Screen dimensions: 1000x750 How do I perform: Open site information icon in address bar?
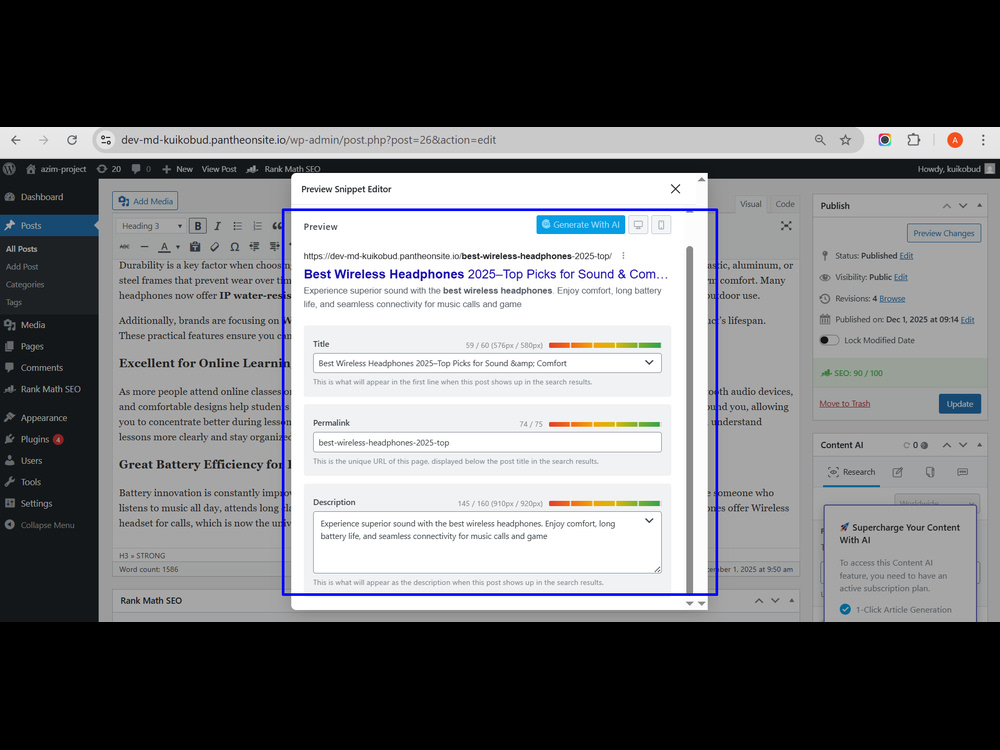(106, 140)
